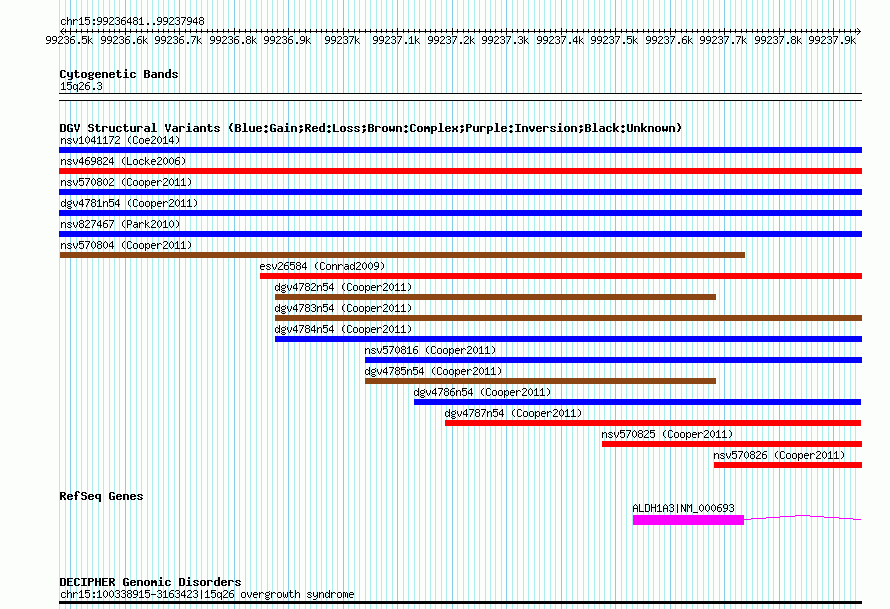
Task: Open the nsv570802 (Cooper2011) variant label
Action: [126, 182]
